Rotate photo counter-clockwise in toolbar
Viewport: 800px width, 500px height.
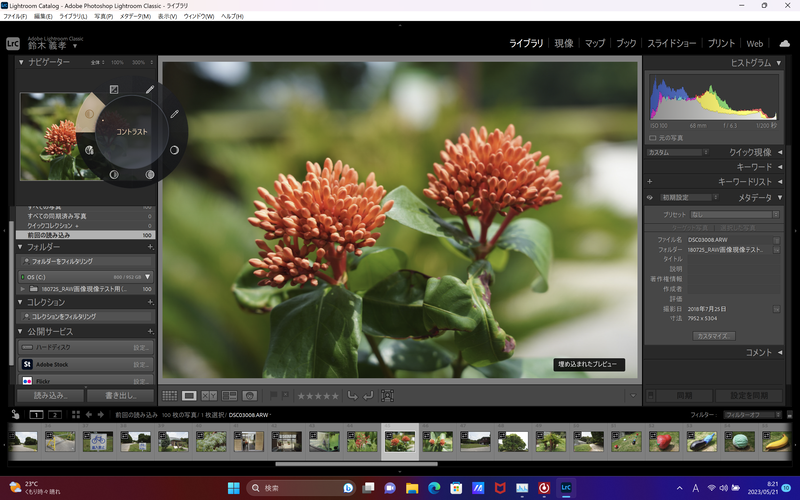click(352, 395)
